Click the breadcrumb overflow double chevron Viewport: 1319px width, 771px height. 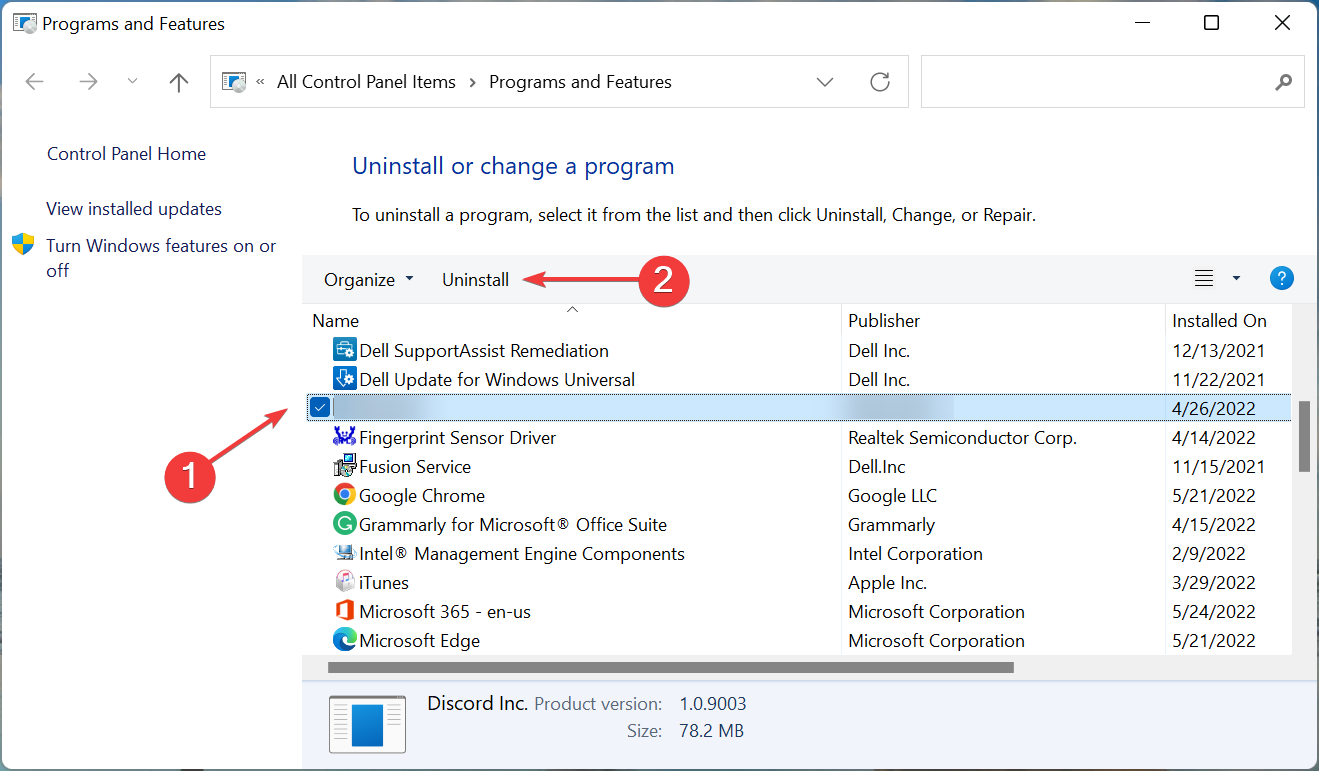point(260,82)
